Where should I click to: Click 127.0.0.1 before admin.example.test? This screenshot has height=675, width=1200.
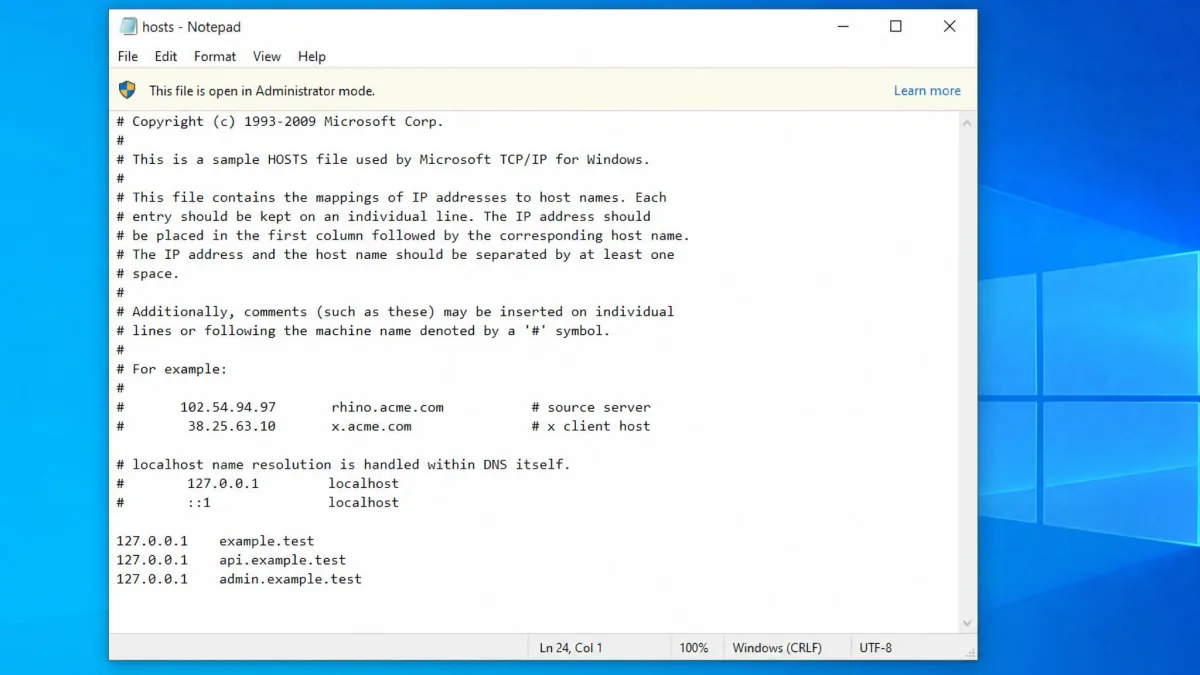pos(152,579)
